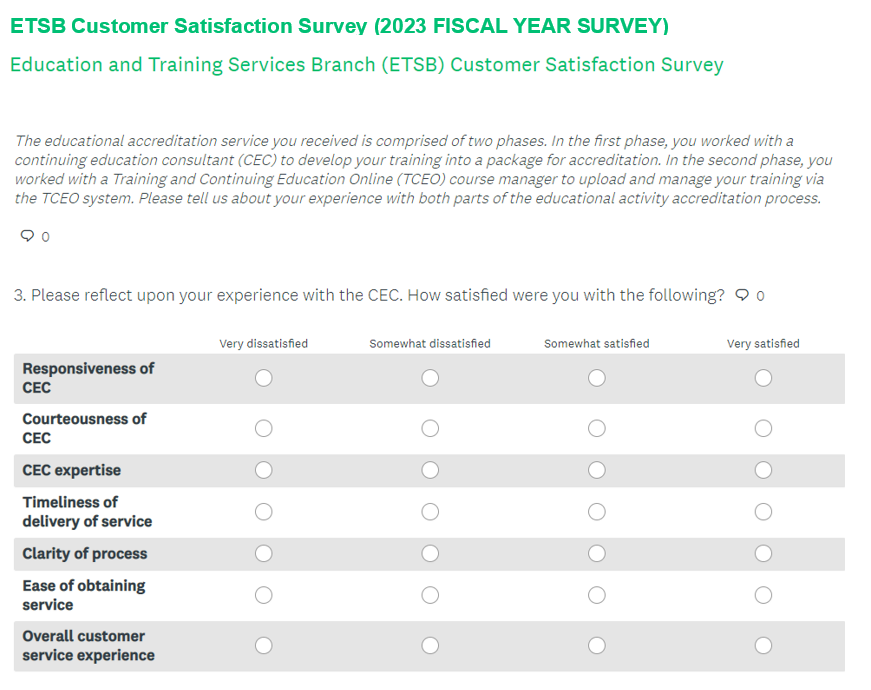Click the Responsiveness of CEC row label
Viewport: 871px width, 690px height.
pos(88,378)
